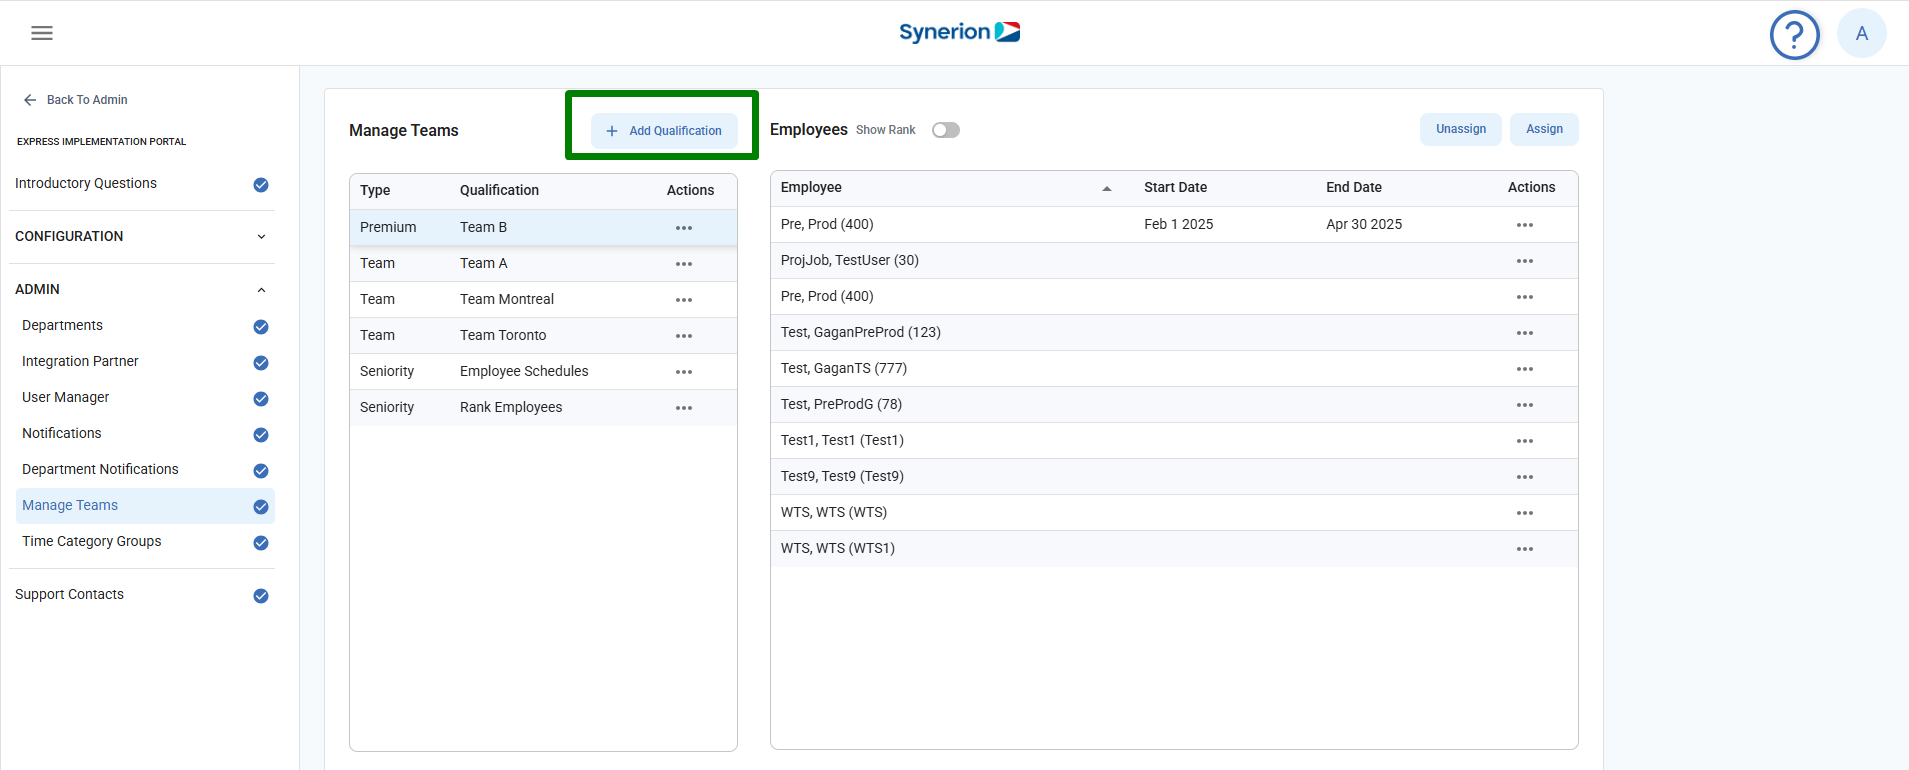Select the Team Montreal row

[543, 300]
